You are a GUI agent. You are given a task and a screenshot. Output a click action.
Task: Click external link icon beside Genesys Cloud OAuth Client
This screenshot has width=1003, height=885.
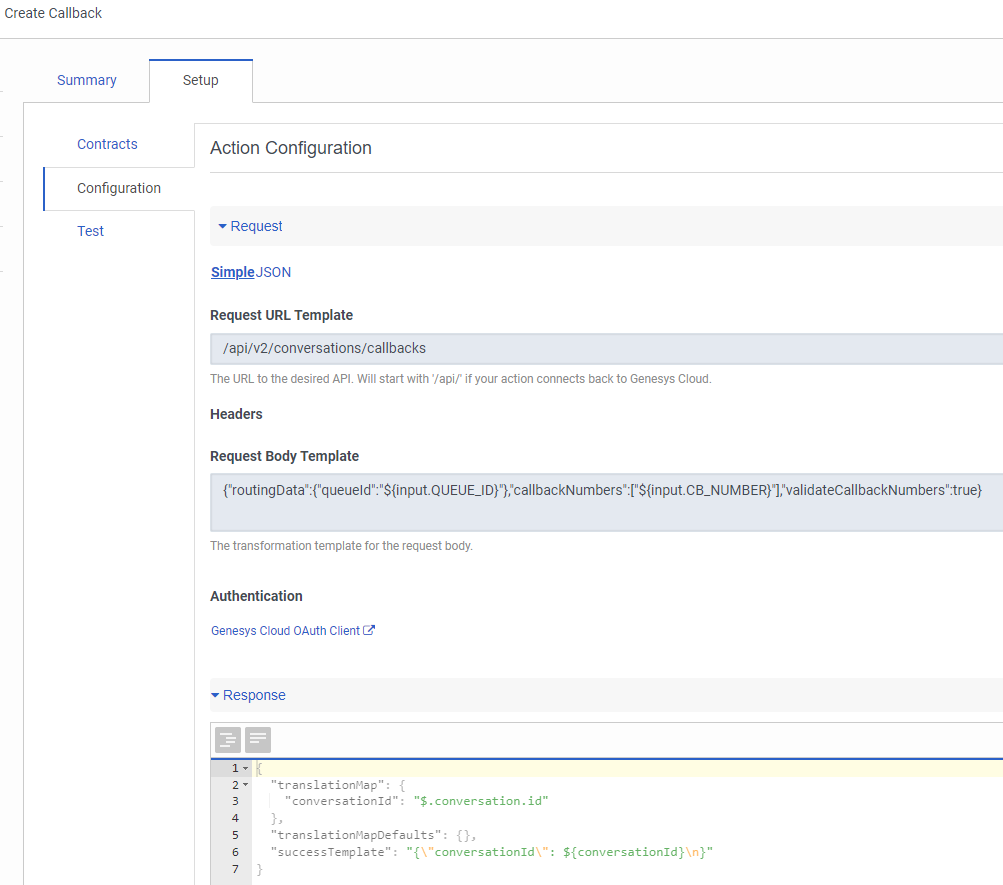[x=369, y=631]
